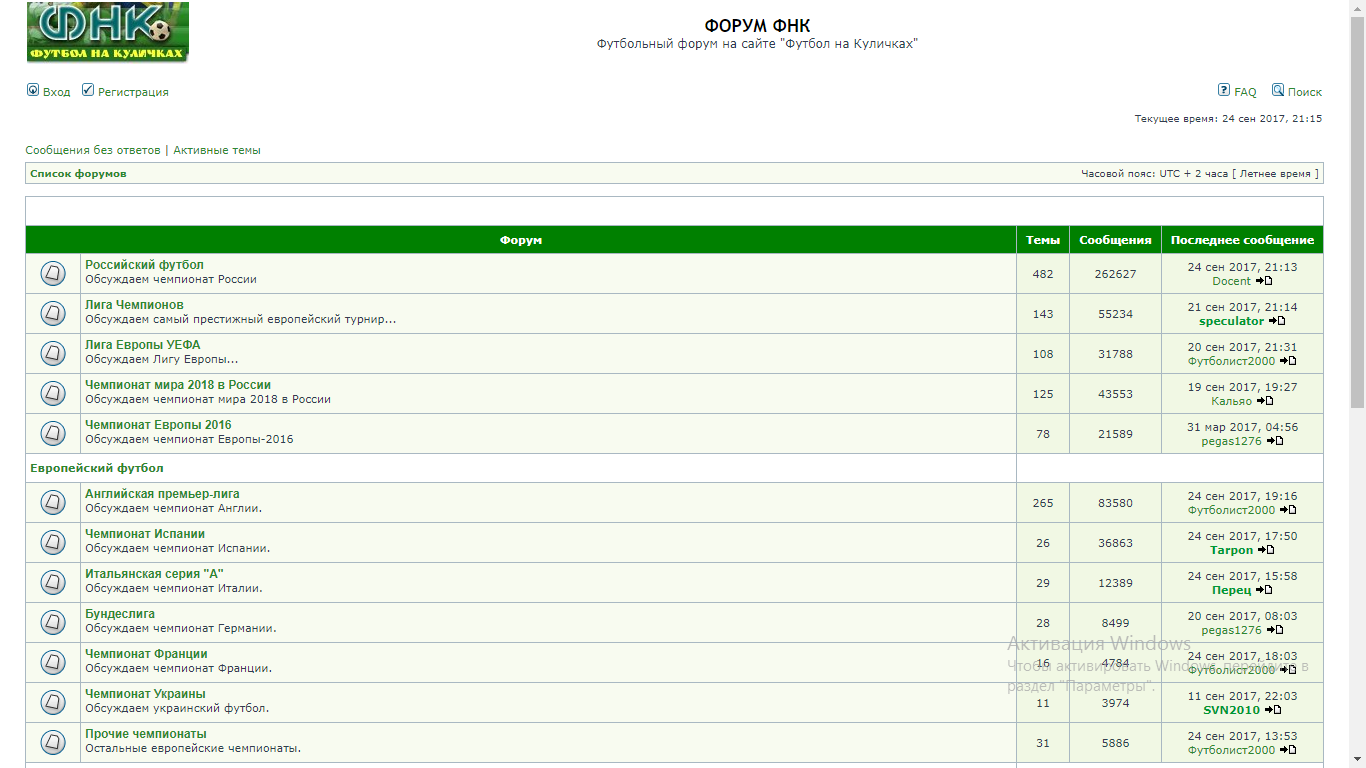Screen dimensions: 1366x768
Task: Open user profile Перец
Action: tap(1232, 590)
